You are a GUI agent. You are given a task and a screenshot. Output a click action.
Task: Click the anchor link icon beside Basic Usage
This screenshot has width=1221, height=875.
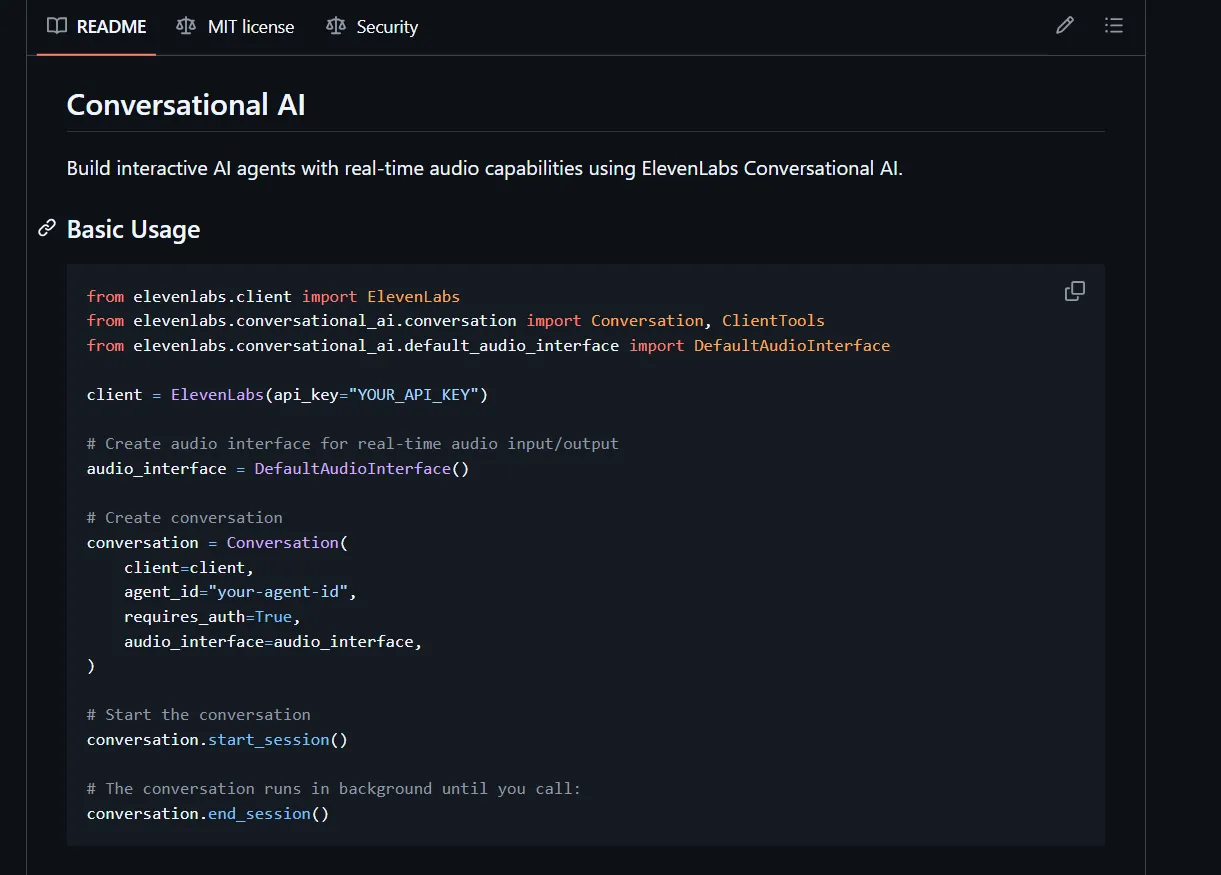(47, 229)
